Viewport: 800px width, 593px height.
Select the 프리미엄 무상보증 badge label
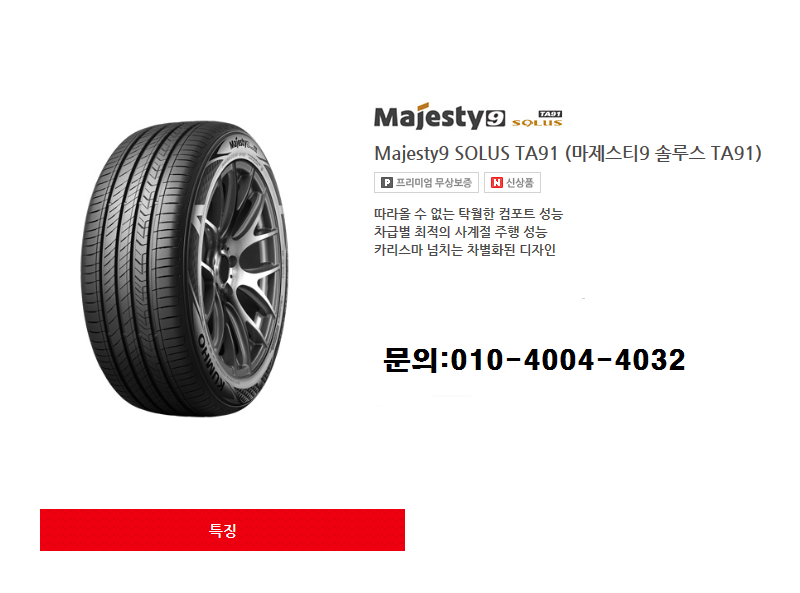pos(434,183)
